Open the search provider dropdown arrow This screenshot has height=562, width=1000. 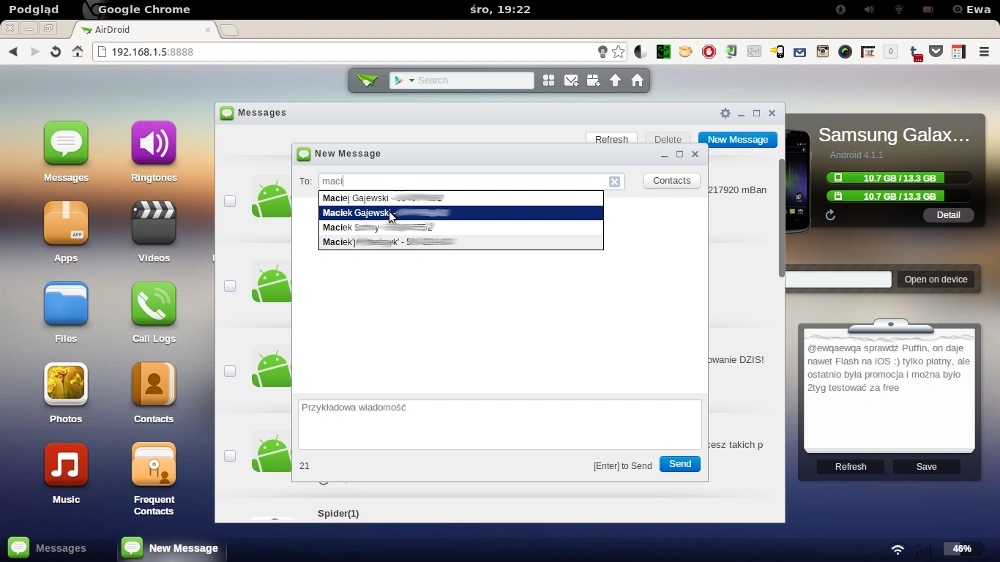[x=411, y=80]
